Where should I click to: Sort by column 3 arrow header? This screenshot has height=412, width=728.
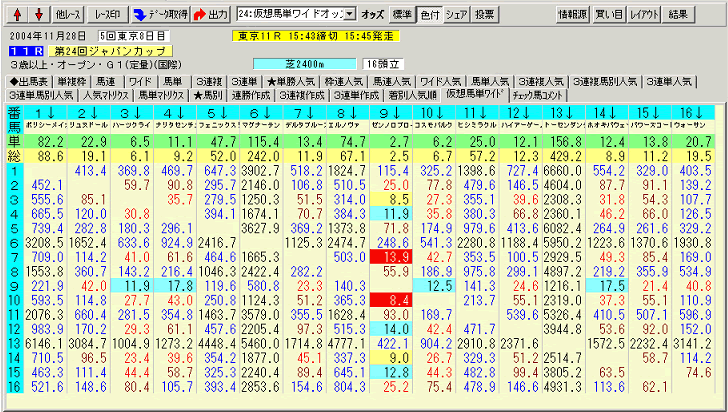click(x=132, y=112)
